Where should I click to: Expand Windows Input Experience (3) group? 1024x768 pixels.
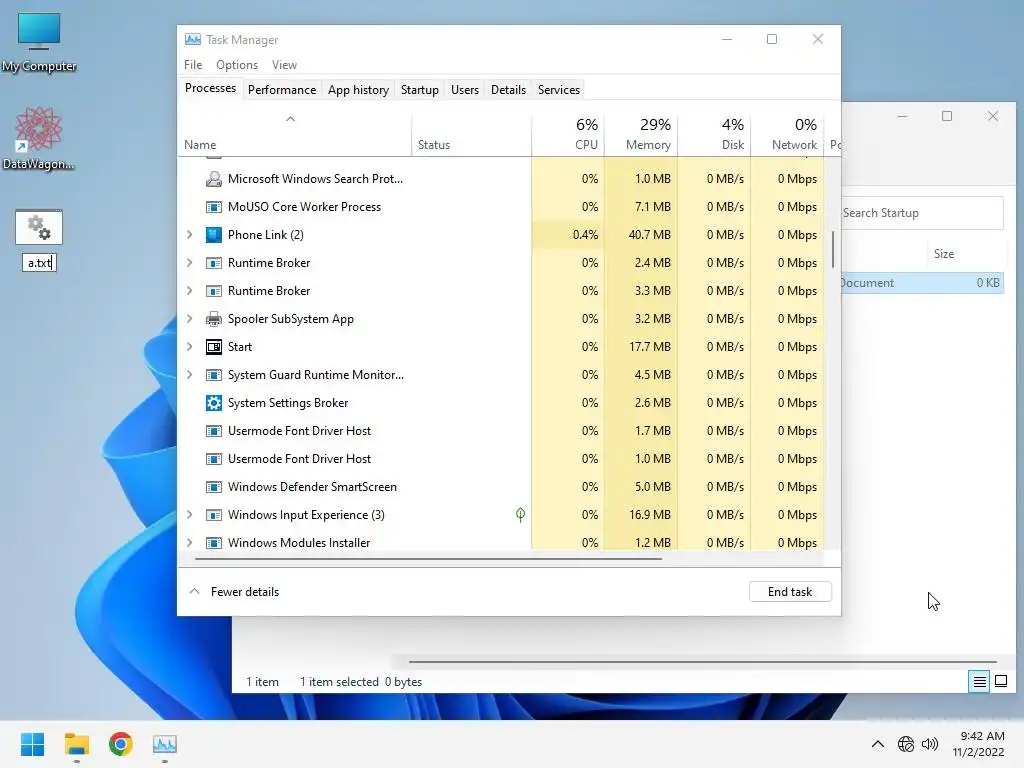(189, 515)
